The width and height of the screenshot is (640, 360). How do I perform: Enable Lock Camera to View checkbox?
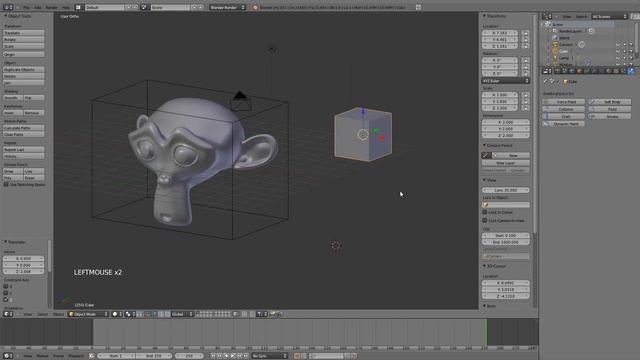485,220
